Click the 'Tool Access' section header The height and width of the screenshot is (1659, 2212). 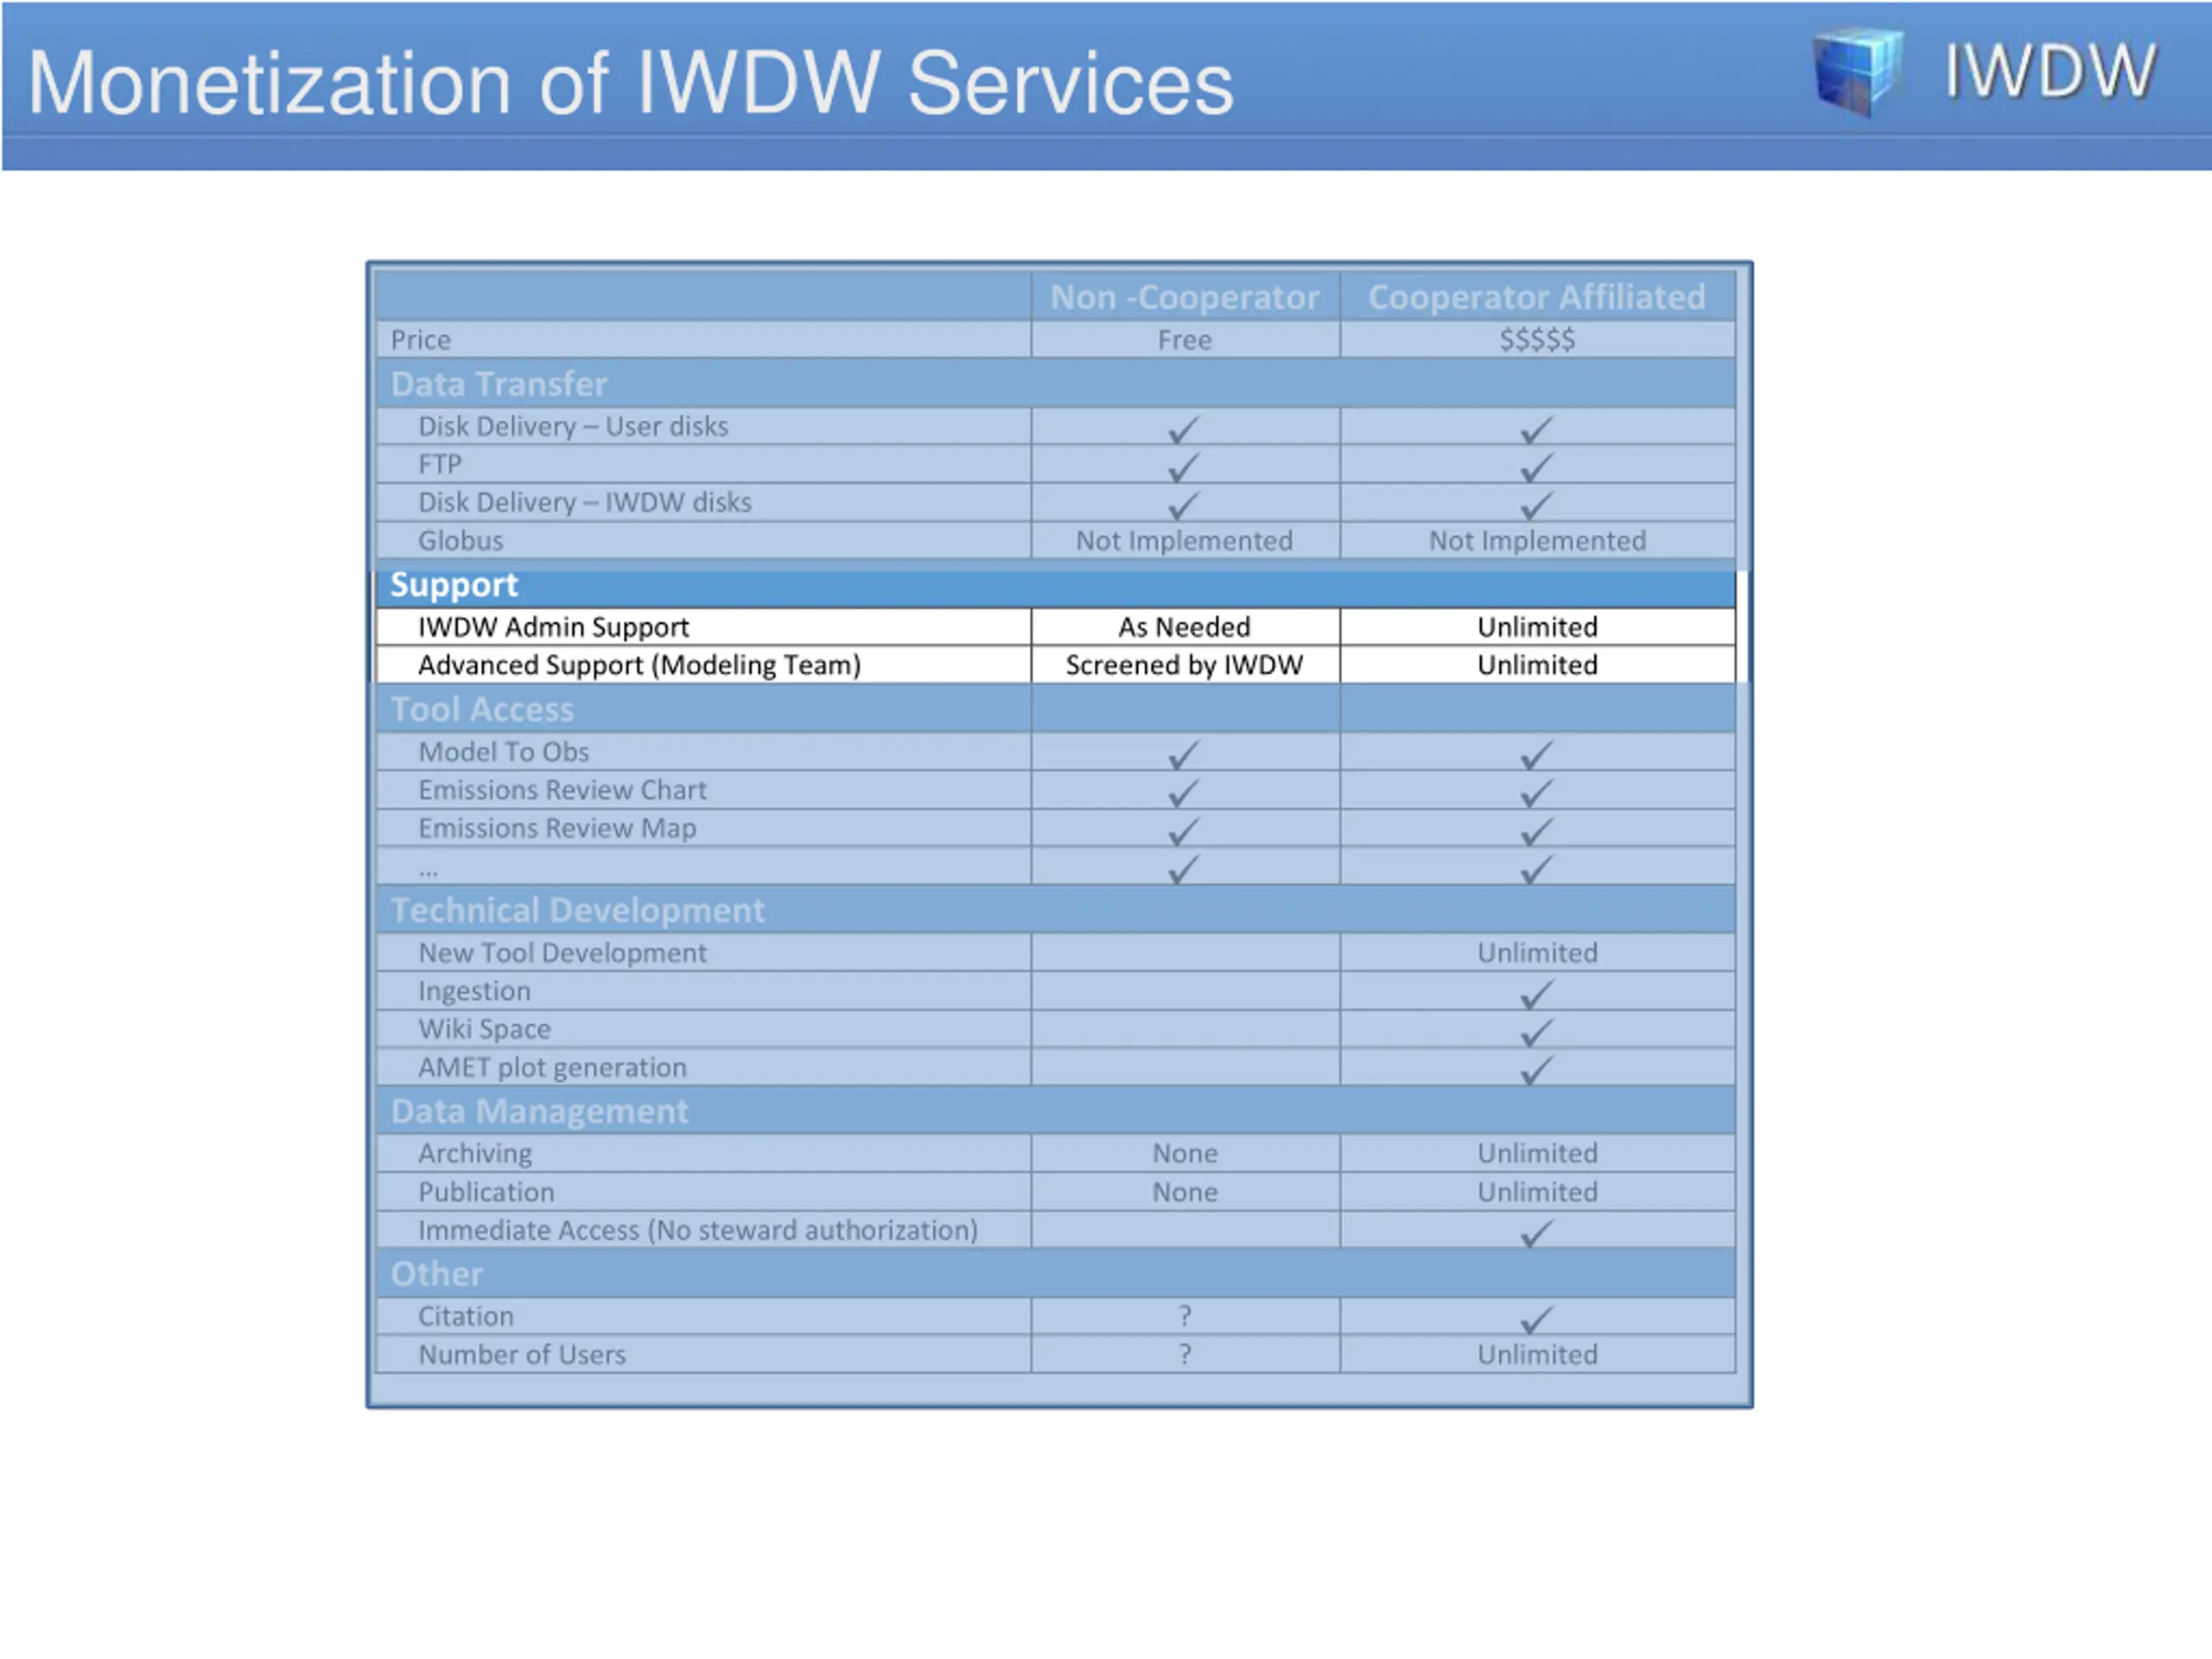pos(483,710)
